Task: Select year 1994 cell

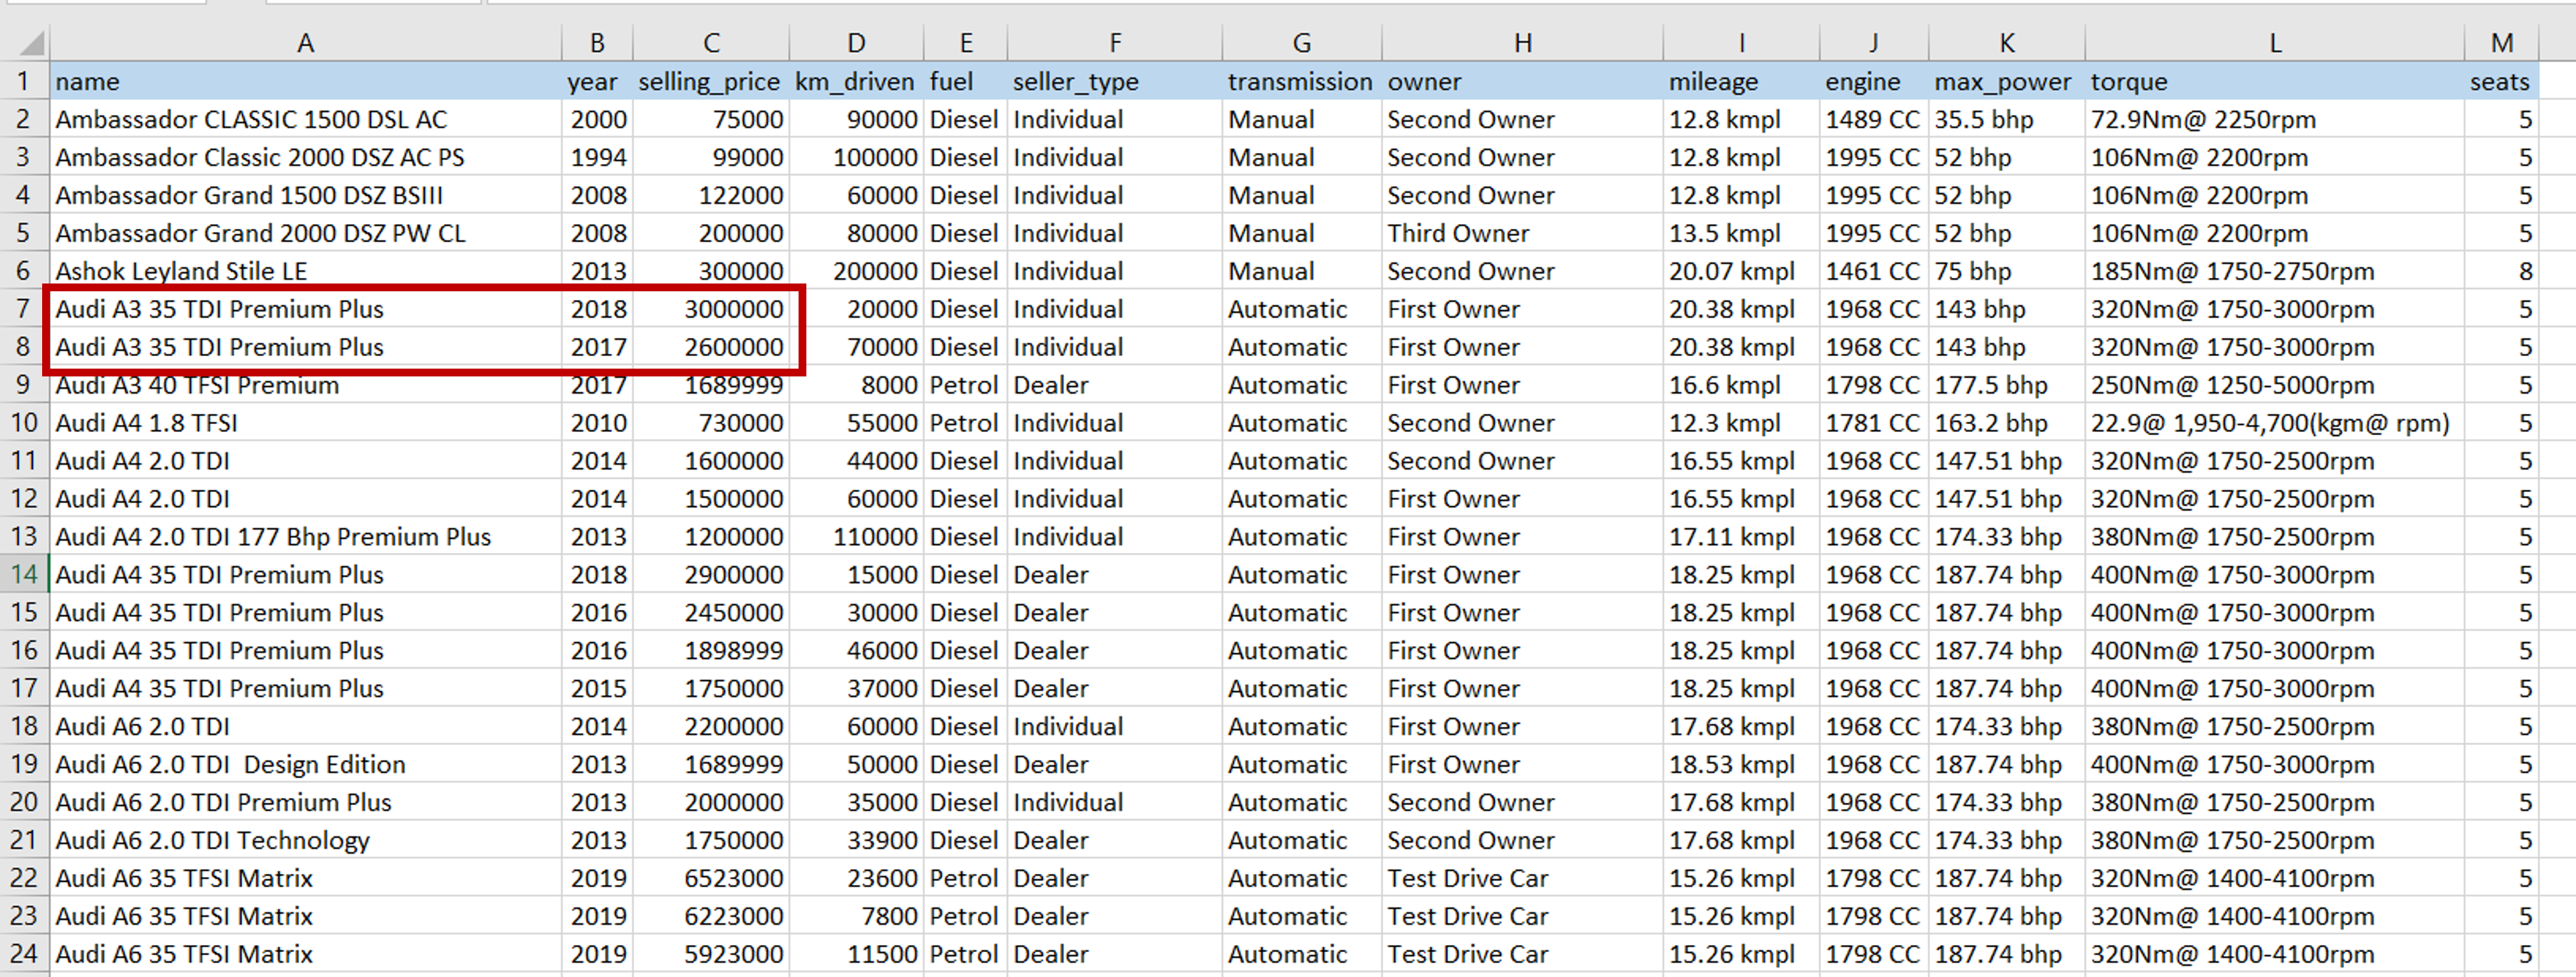Action: (x=597, y=157)
